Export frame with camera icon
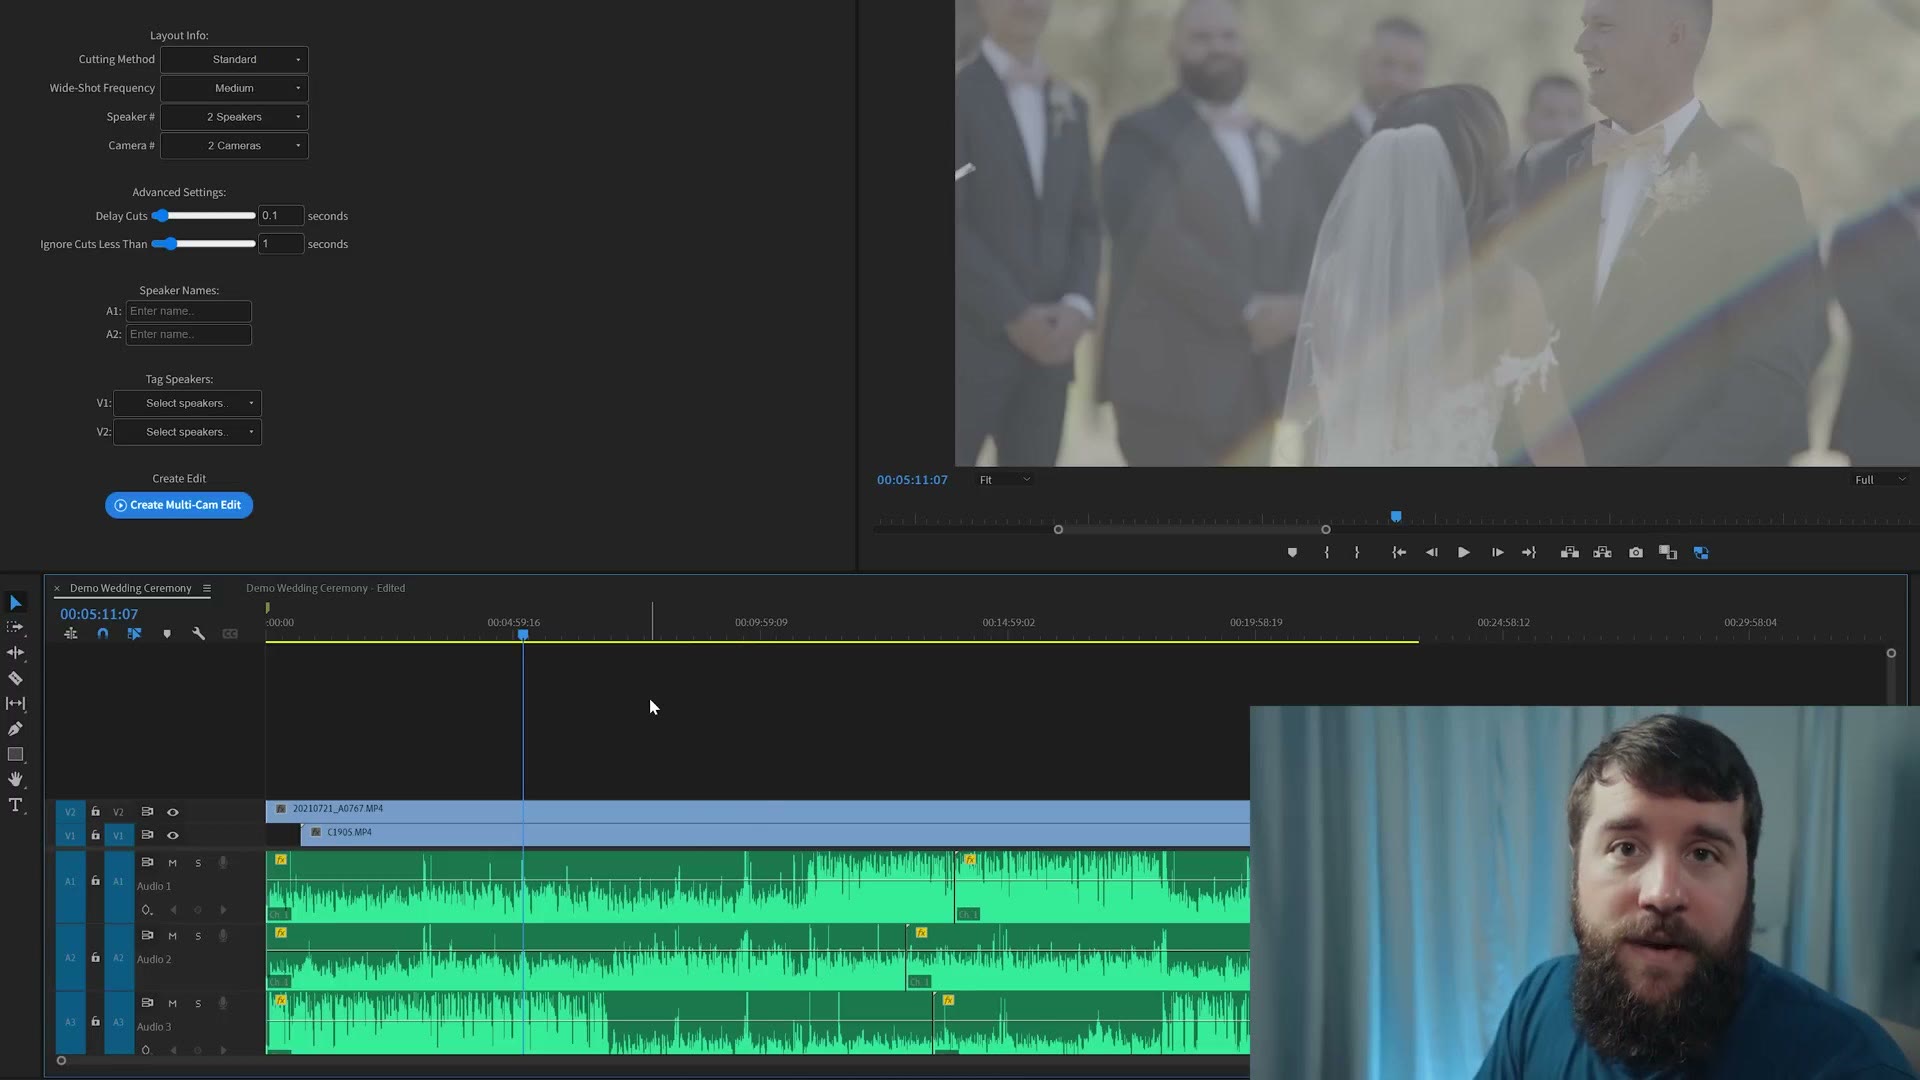The width and height of the screenshot is (1920, 1080). click(x=1636, y=552)
